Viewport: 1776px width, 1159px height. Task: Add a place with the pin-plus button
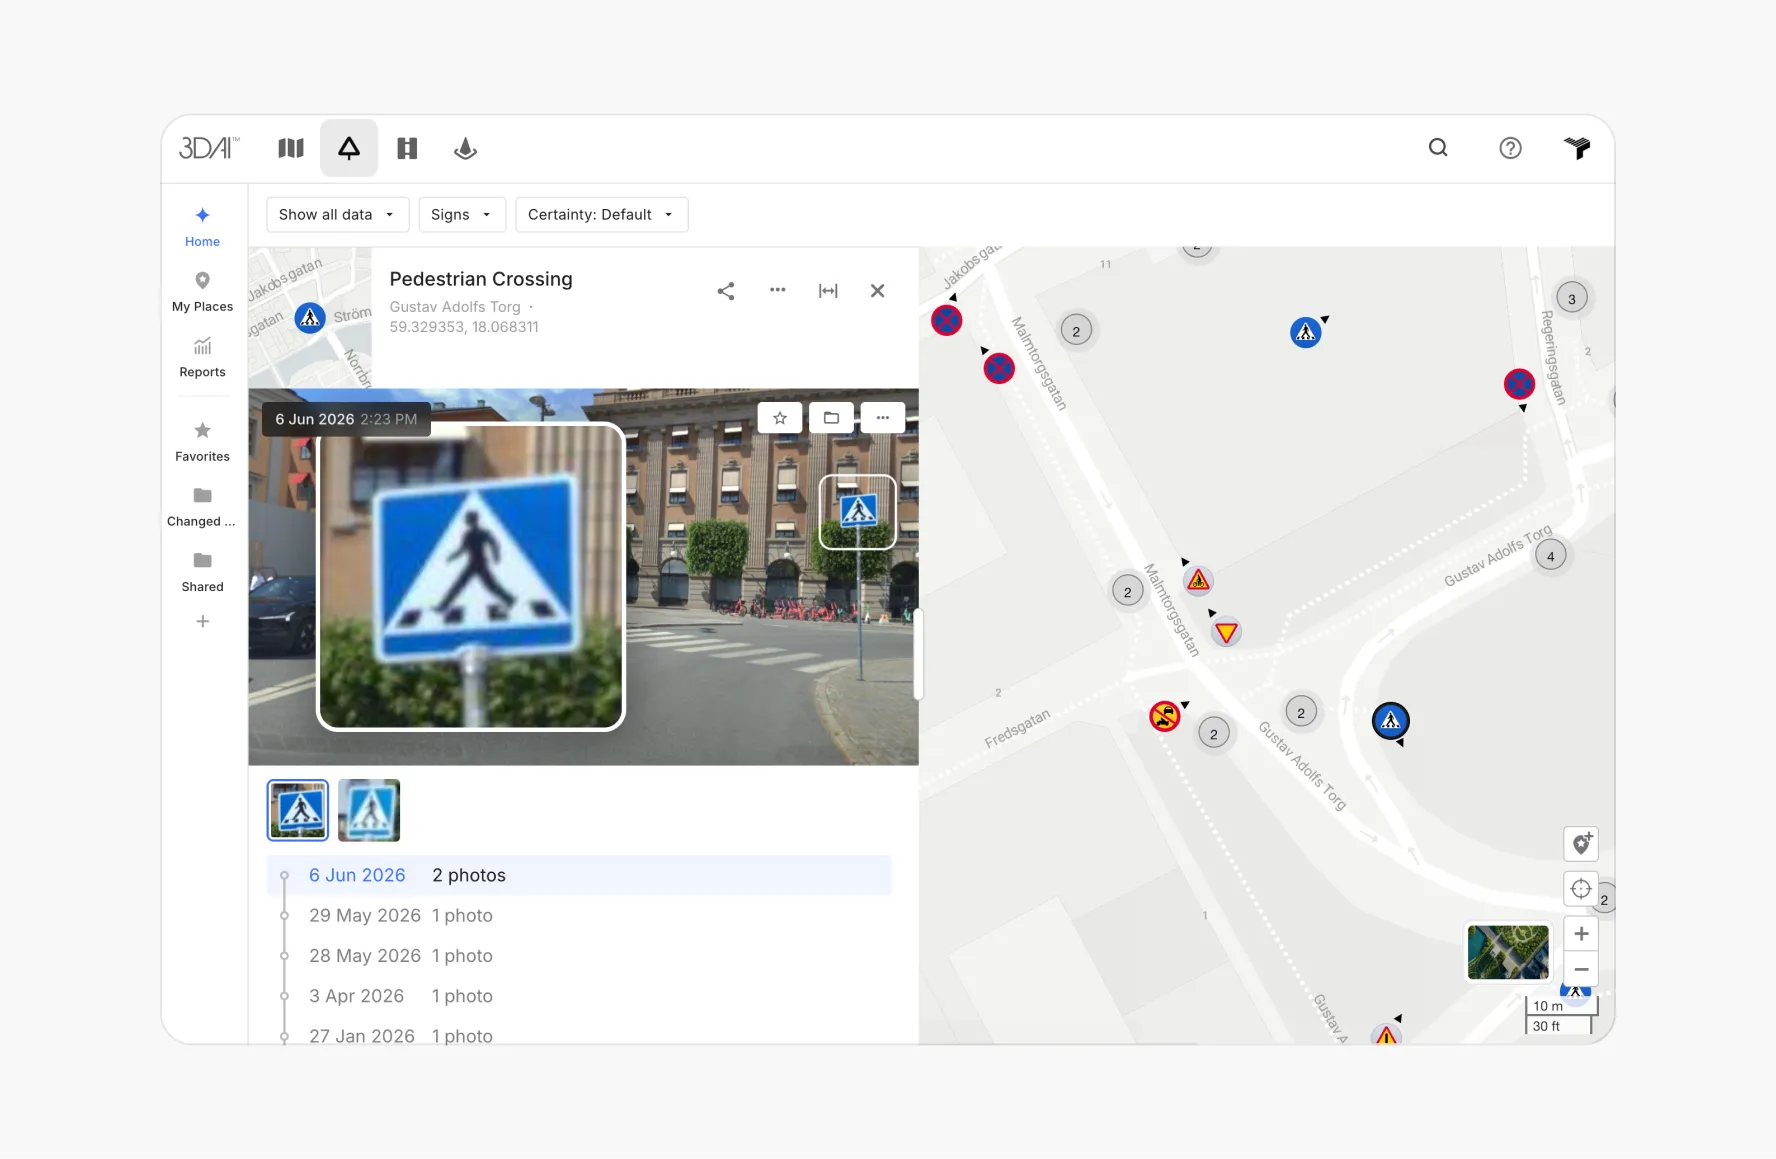click(1581, 844)
